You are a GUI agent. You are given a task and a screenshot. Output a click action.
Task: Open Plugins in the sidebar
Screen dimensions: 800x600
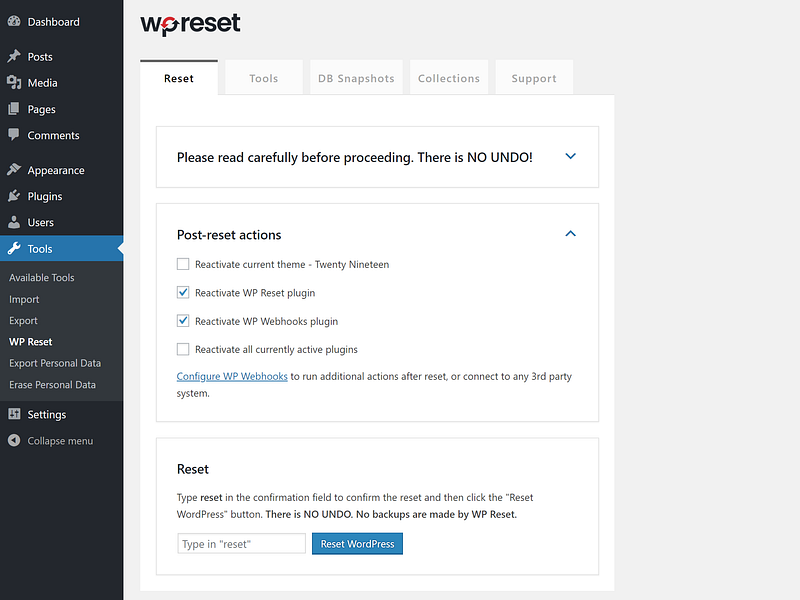(x=61, y=196)
